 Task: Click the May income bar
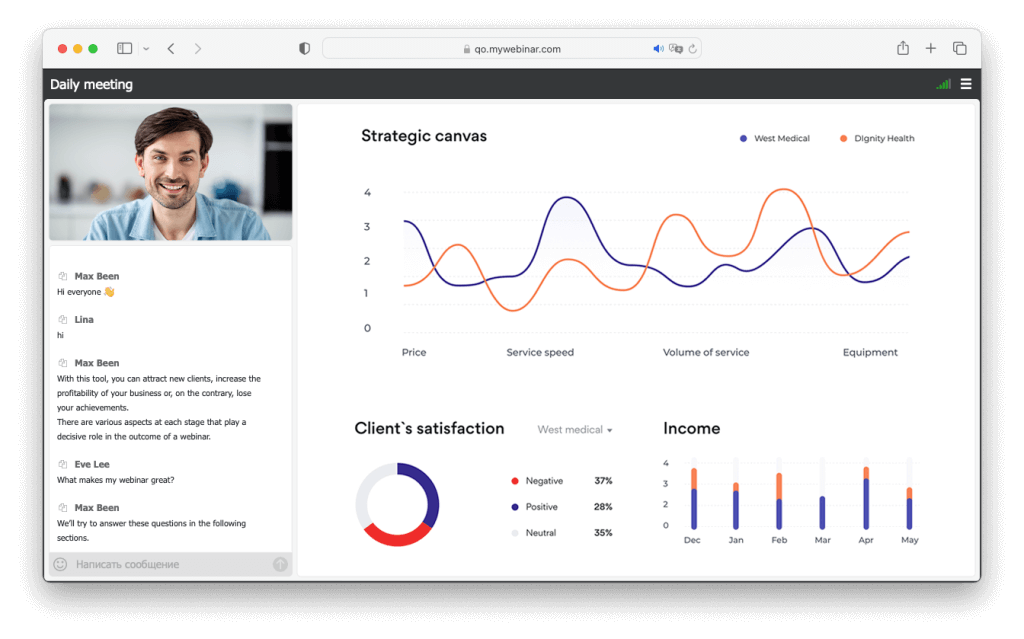click(909, 508)
